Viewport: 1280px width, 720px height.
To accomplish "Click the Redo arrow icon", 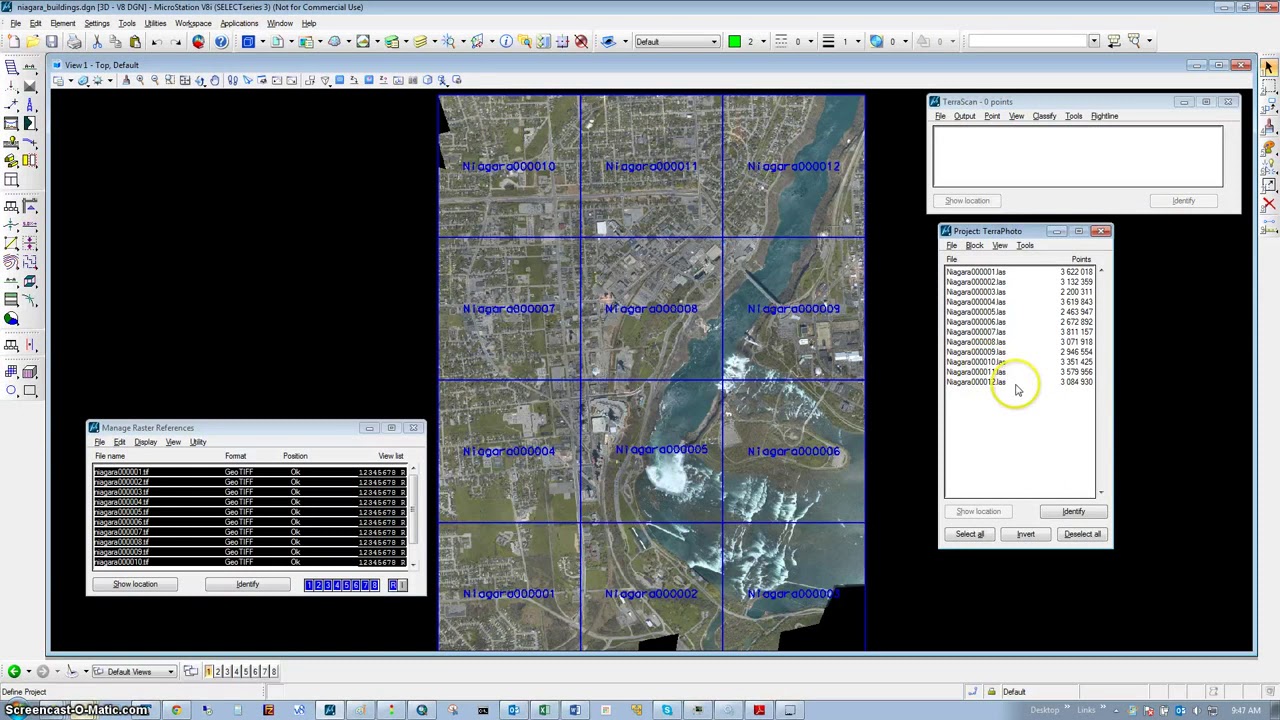I will (176, 41).
